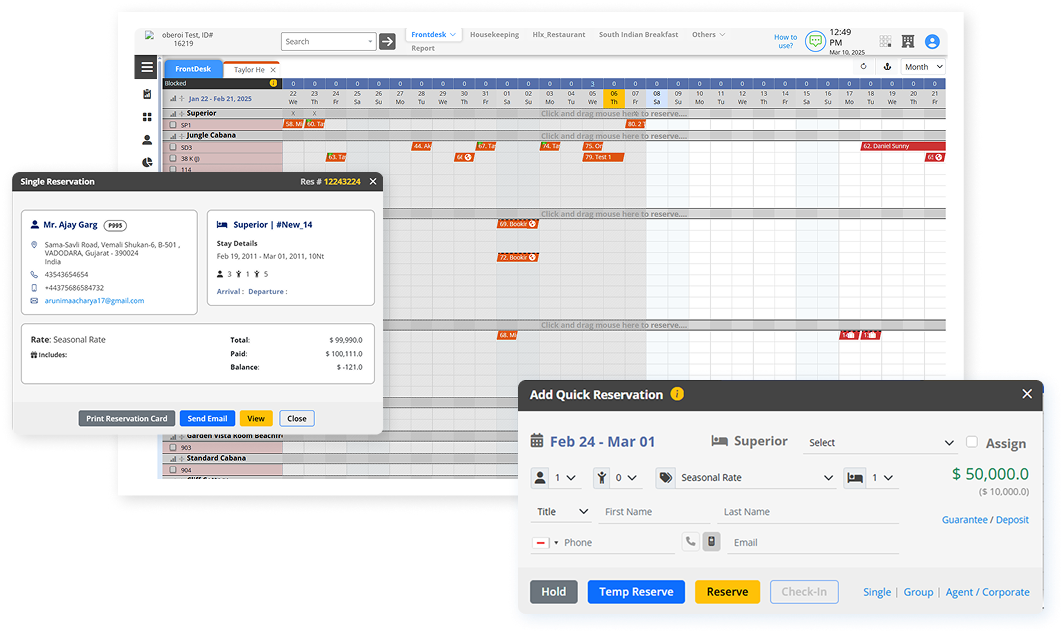Image resolution: width=1064 pixels, height=634 pixels.
Task: Click the header Search box
Action: point(328,41)
